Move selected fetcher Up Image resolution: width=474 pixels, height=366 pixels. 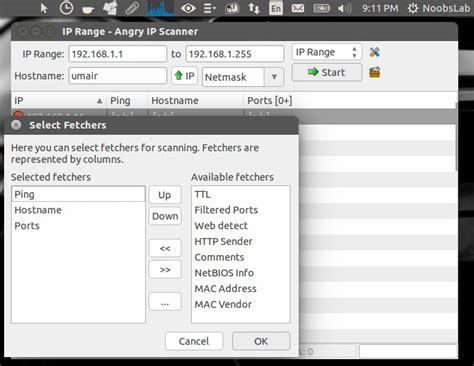[165, 195]
